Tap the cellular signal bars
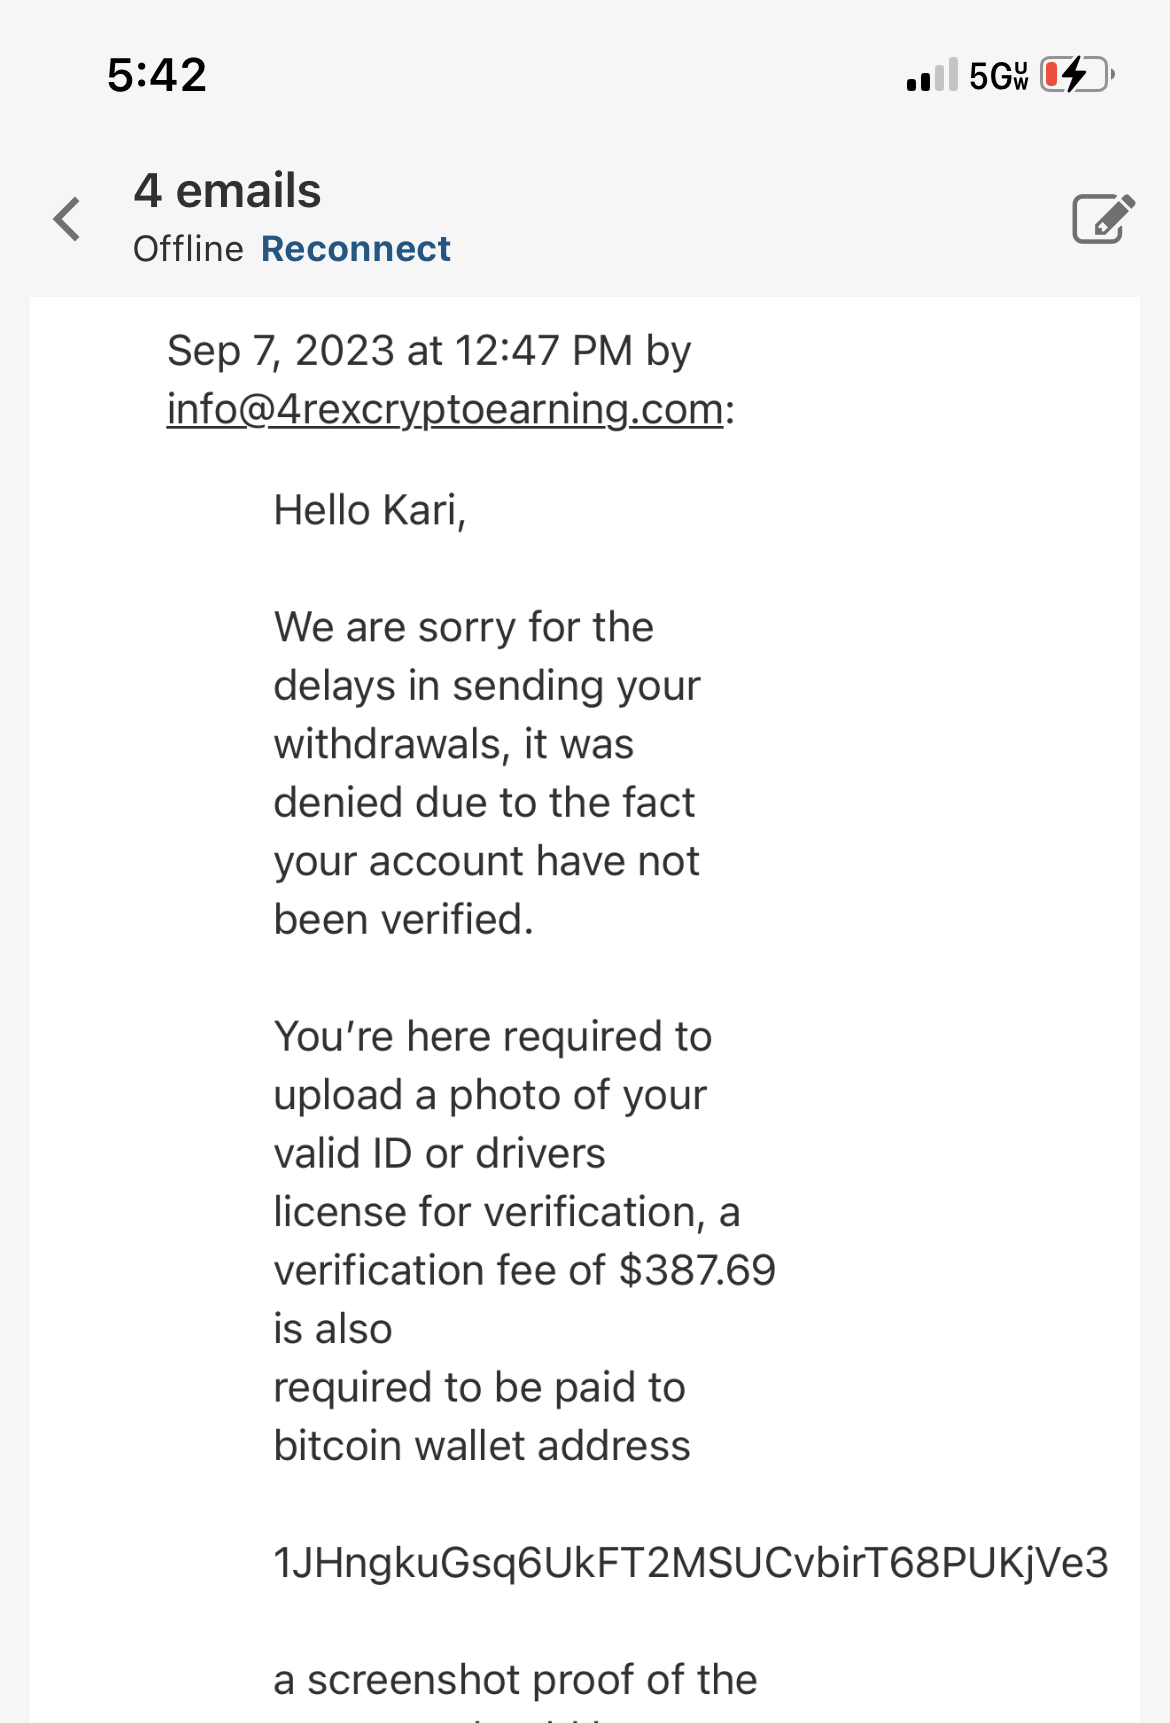Screen dimensions: 1170x1723 931,75
